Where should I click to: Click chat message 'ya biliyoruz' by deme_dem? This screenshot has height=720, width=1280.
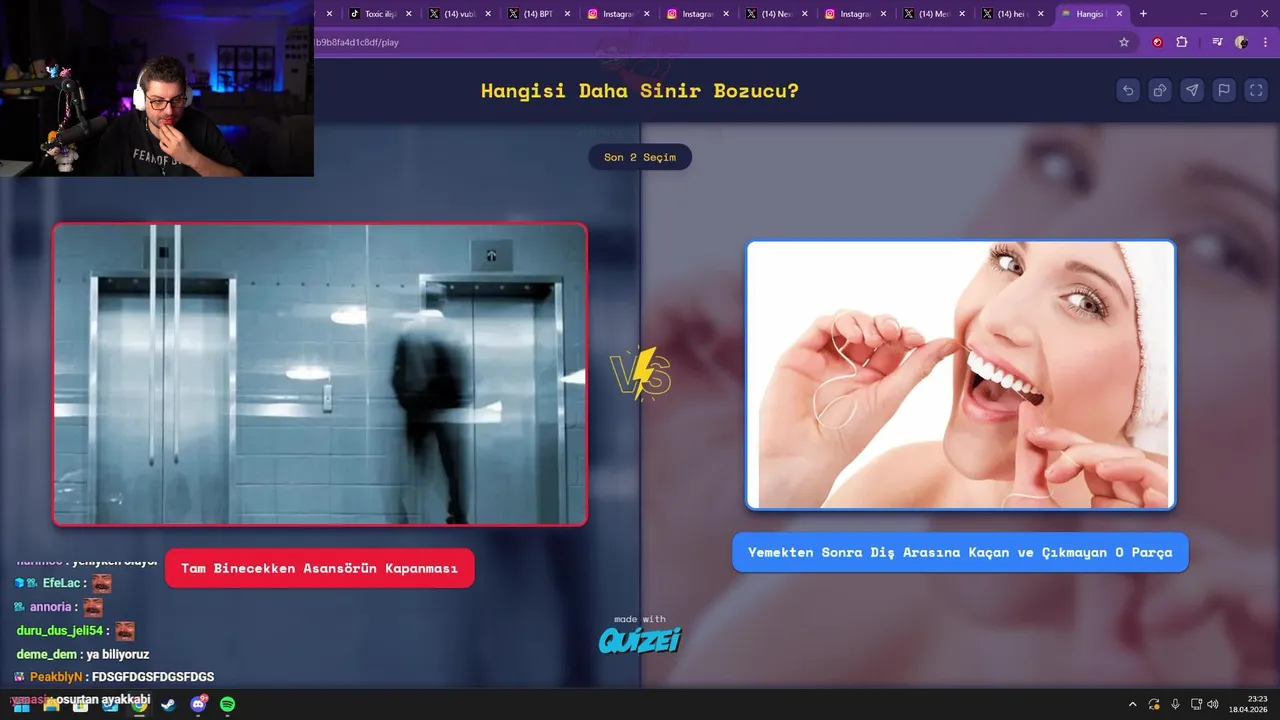click(x=118, y=654)
